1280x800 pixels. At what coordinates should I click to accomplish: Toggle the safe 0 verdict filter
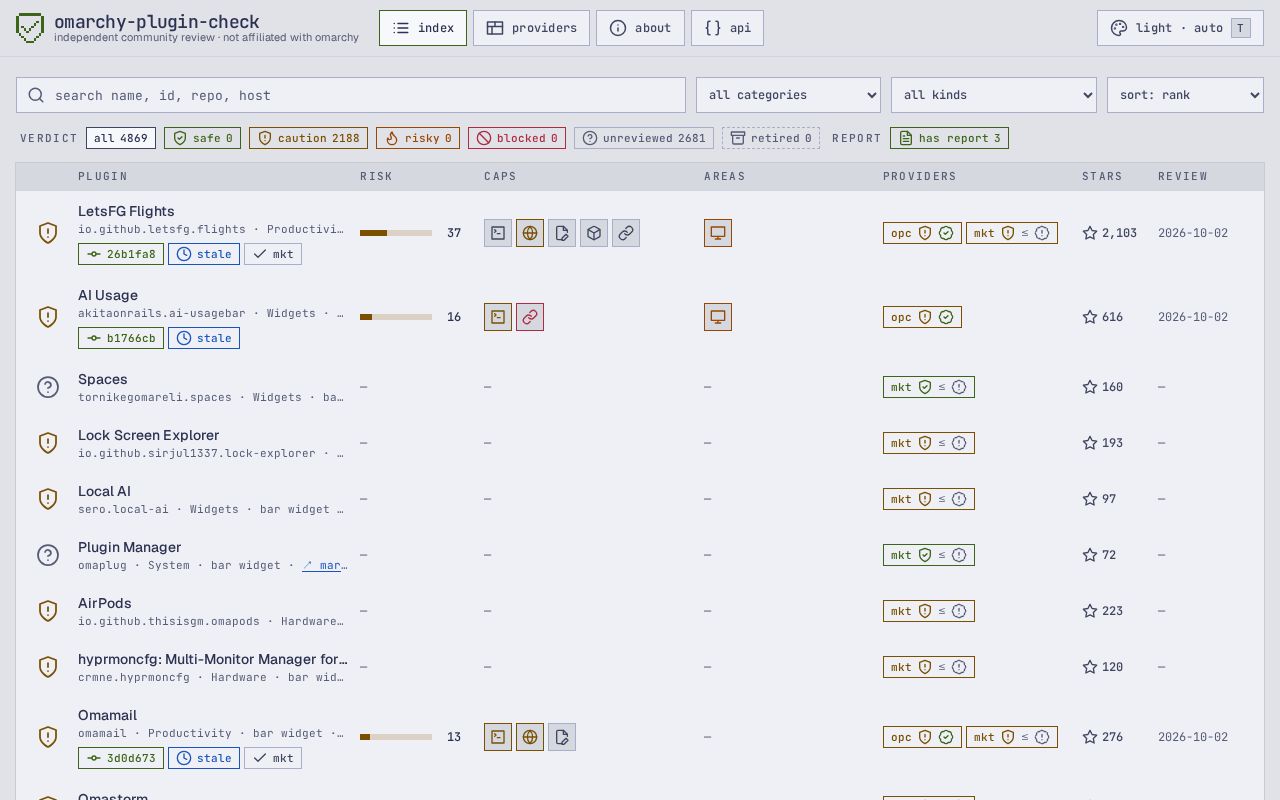(x=202, y=138)
